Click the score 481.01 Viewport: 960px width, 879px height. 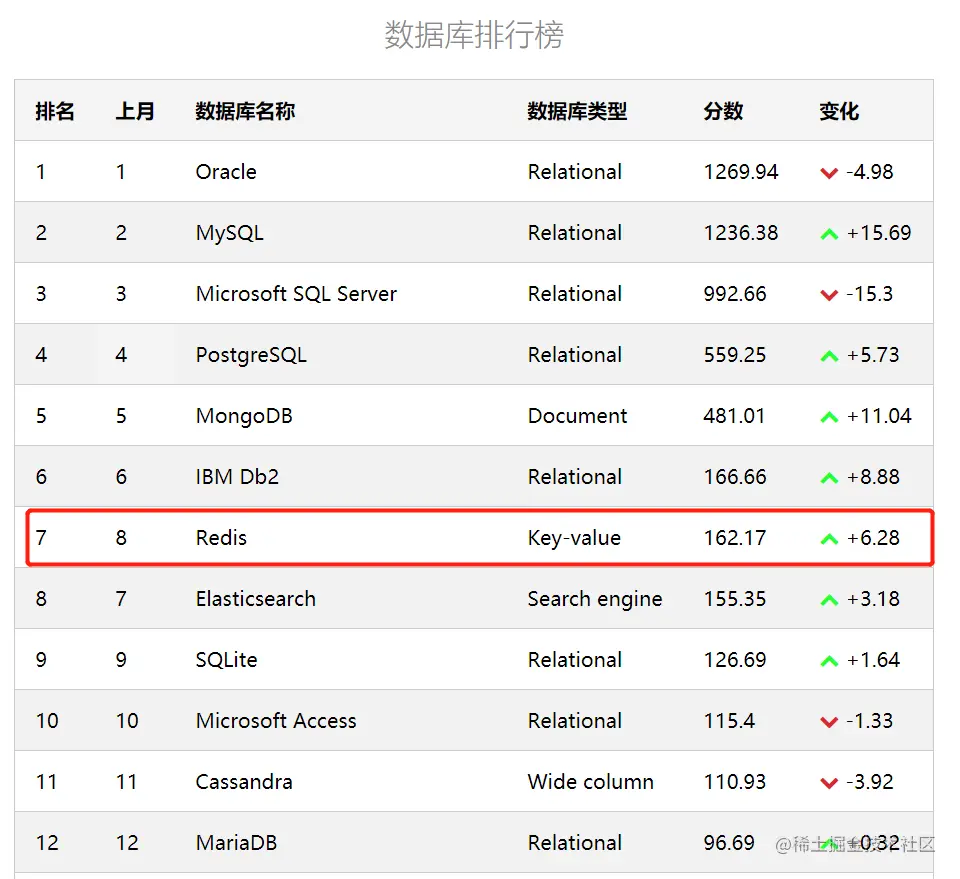[734, 416]
